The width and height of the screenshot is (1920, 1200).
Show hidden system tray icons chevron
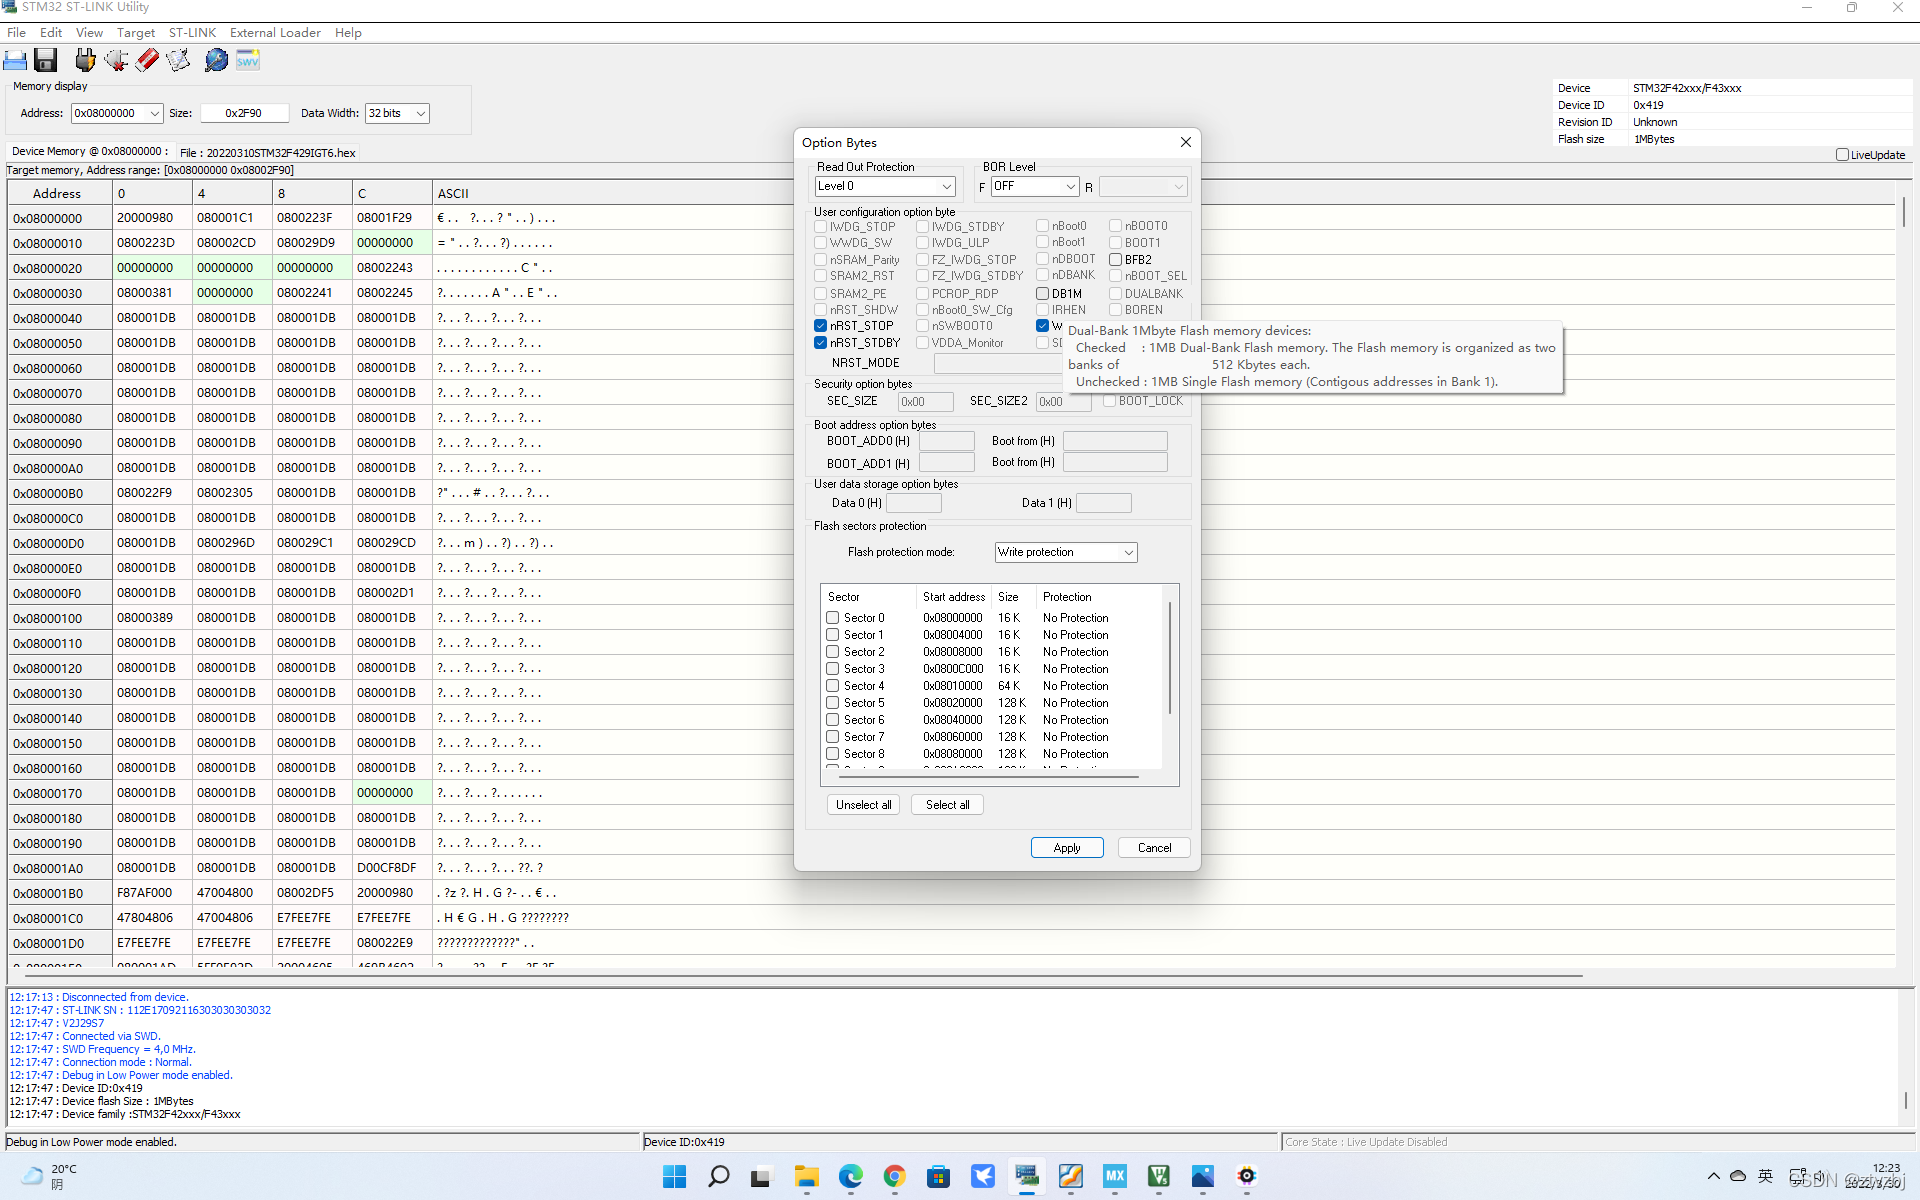(1713, 1176)
